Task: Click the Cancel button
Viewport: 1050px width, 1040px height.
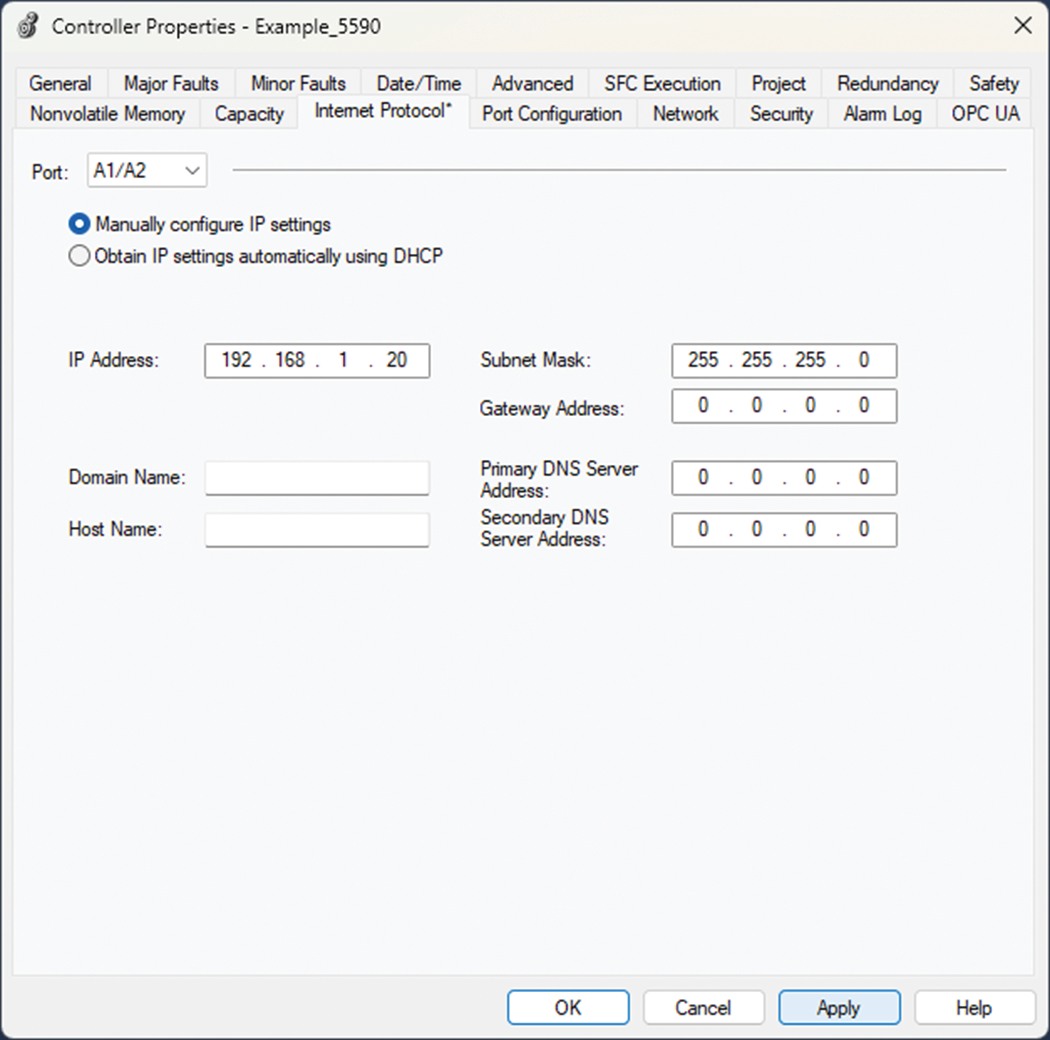Action: tap(703, 1008)
